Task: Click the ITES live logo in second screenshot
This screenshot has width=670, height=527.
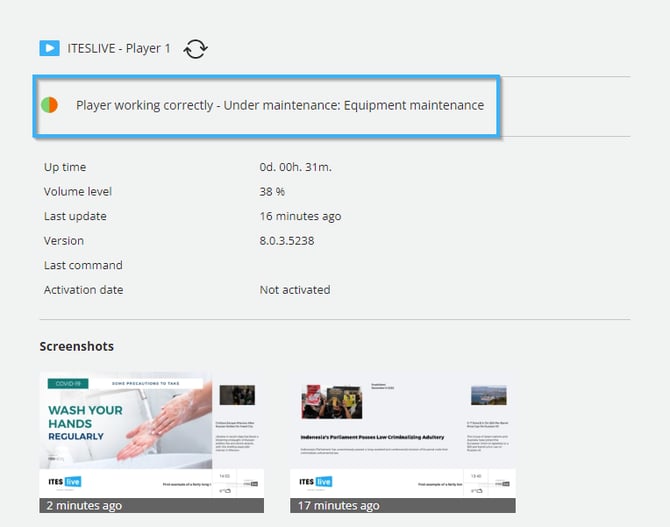Action: click(x=317, y=482)
